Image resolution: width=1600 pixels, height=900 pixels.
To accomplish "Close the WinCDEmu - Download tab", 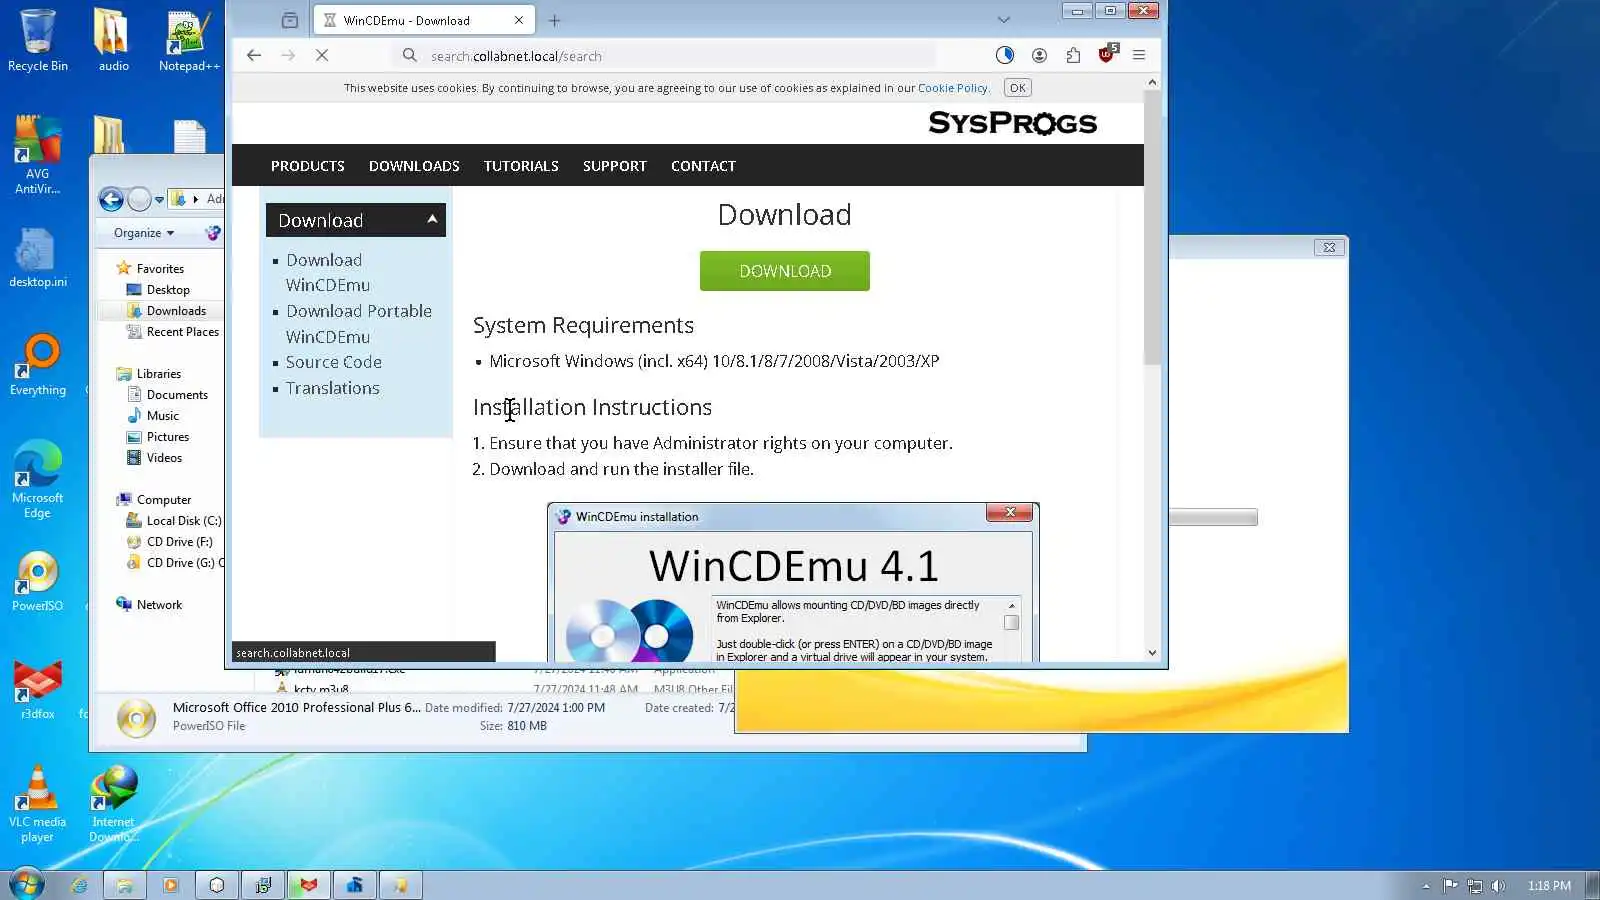I will (x=519, y=20).
